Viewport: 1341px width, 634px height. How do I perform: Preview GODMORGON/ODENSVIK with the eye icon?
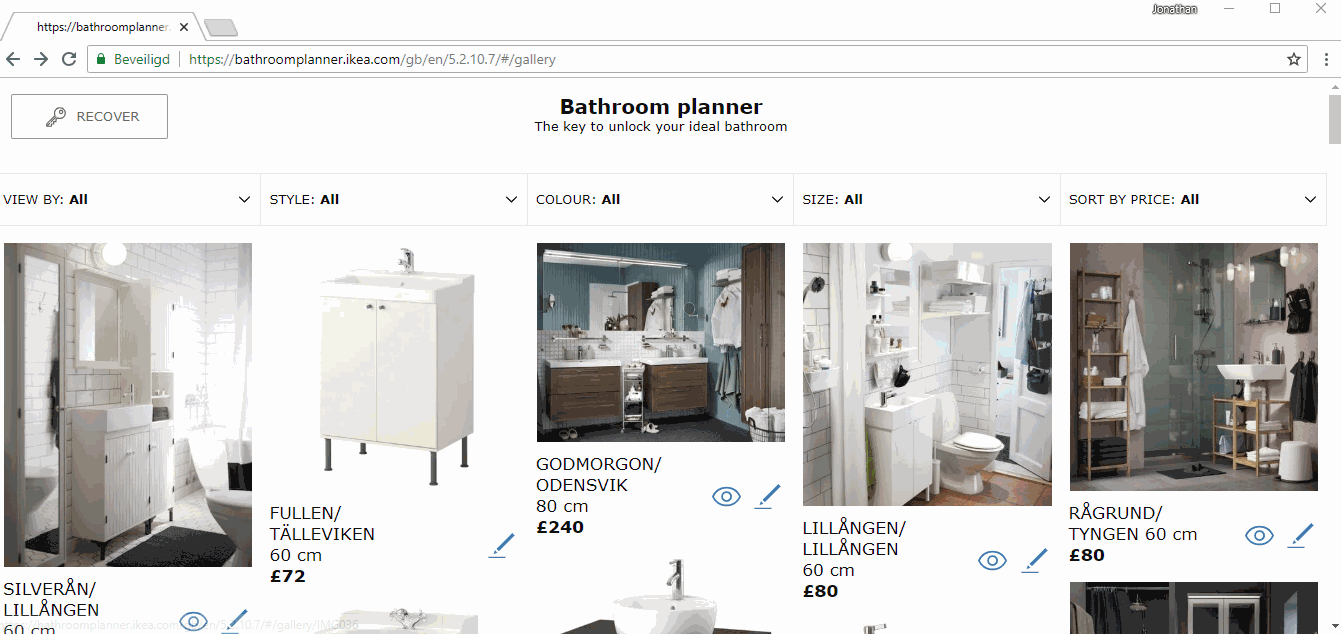(x=726, y=496)
